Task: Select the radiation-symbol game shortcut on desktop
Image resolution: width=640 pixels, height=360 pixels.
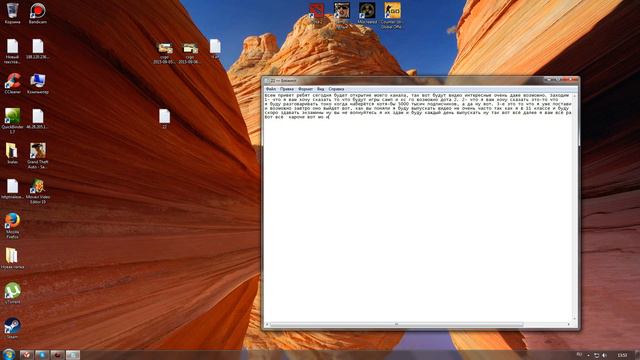Action: 367,13
